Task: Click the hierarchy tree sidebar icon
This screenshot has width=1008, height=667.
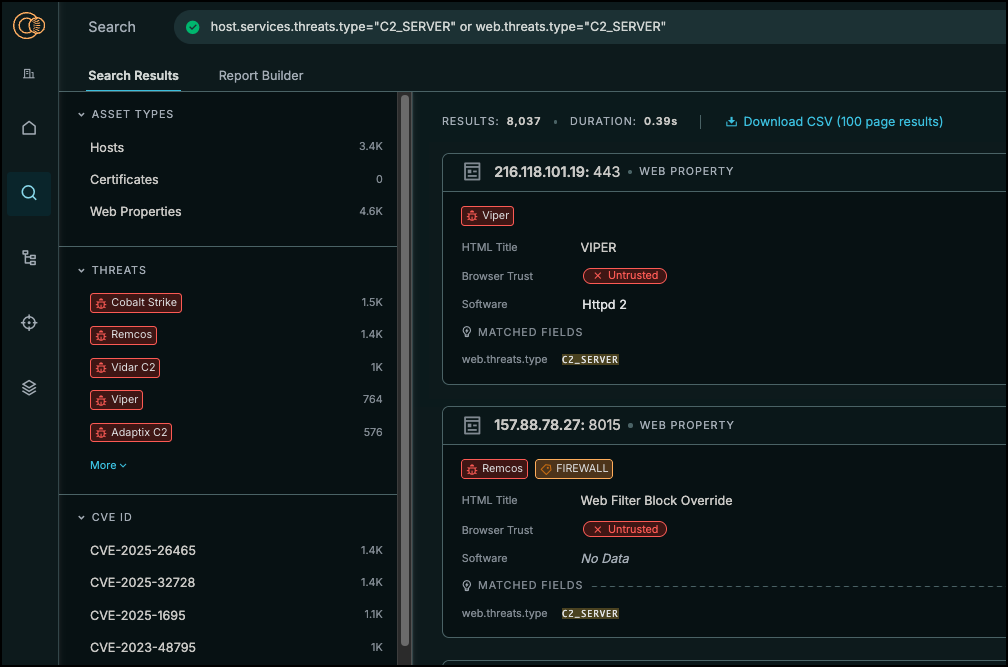Action: point(29,258)
